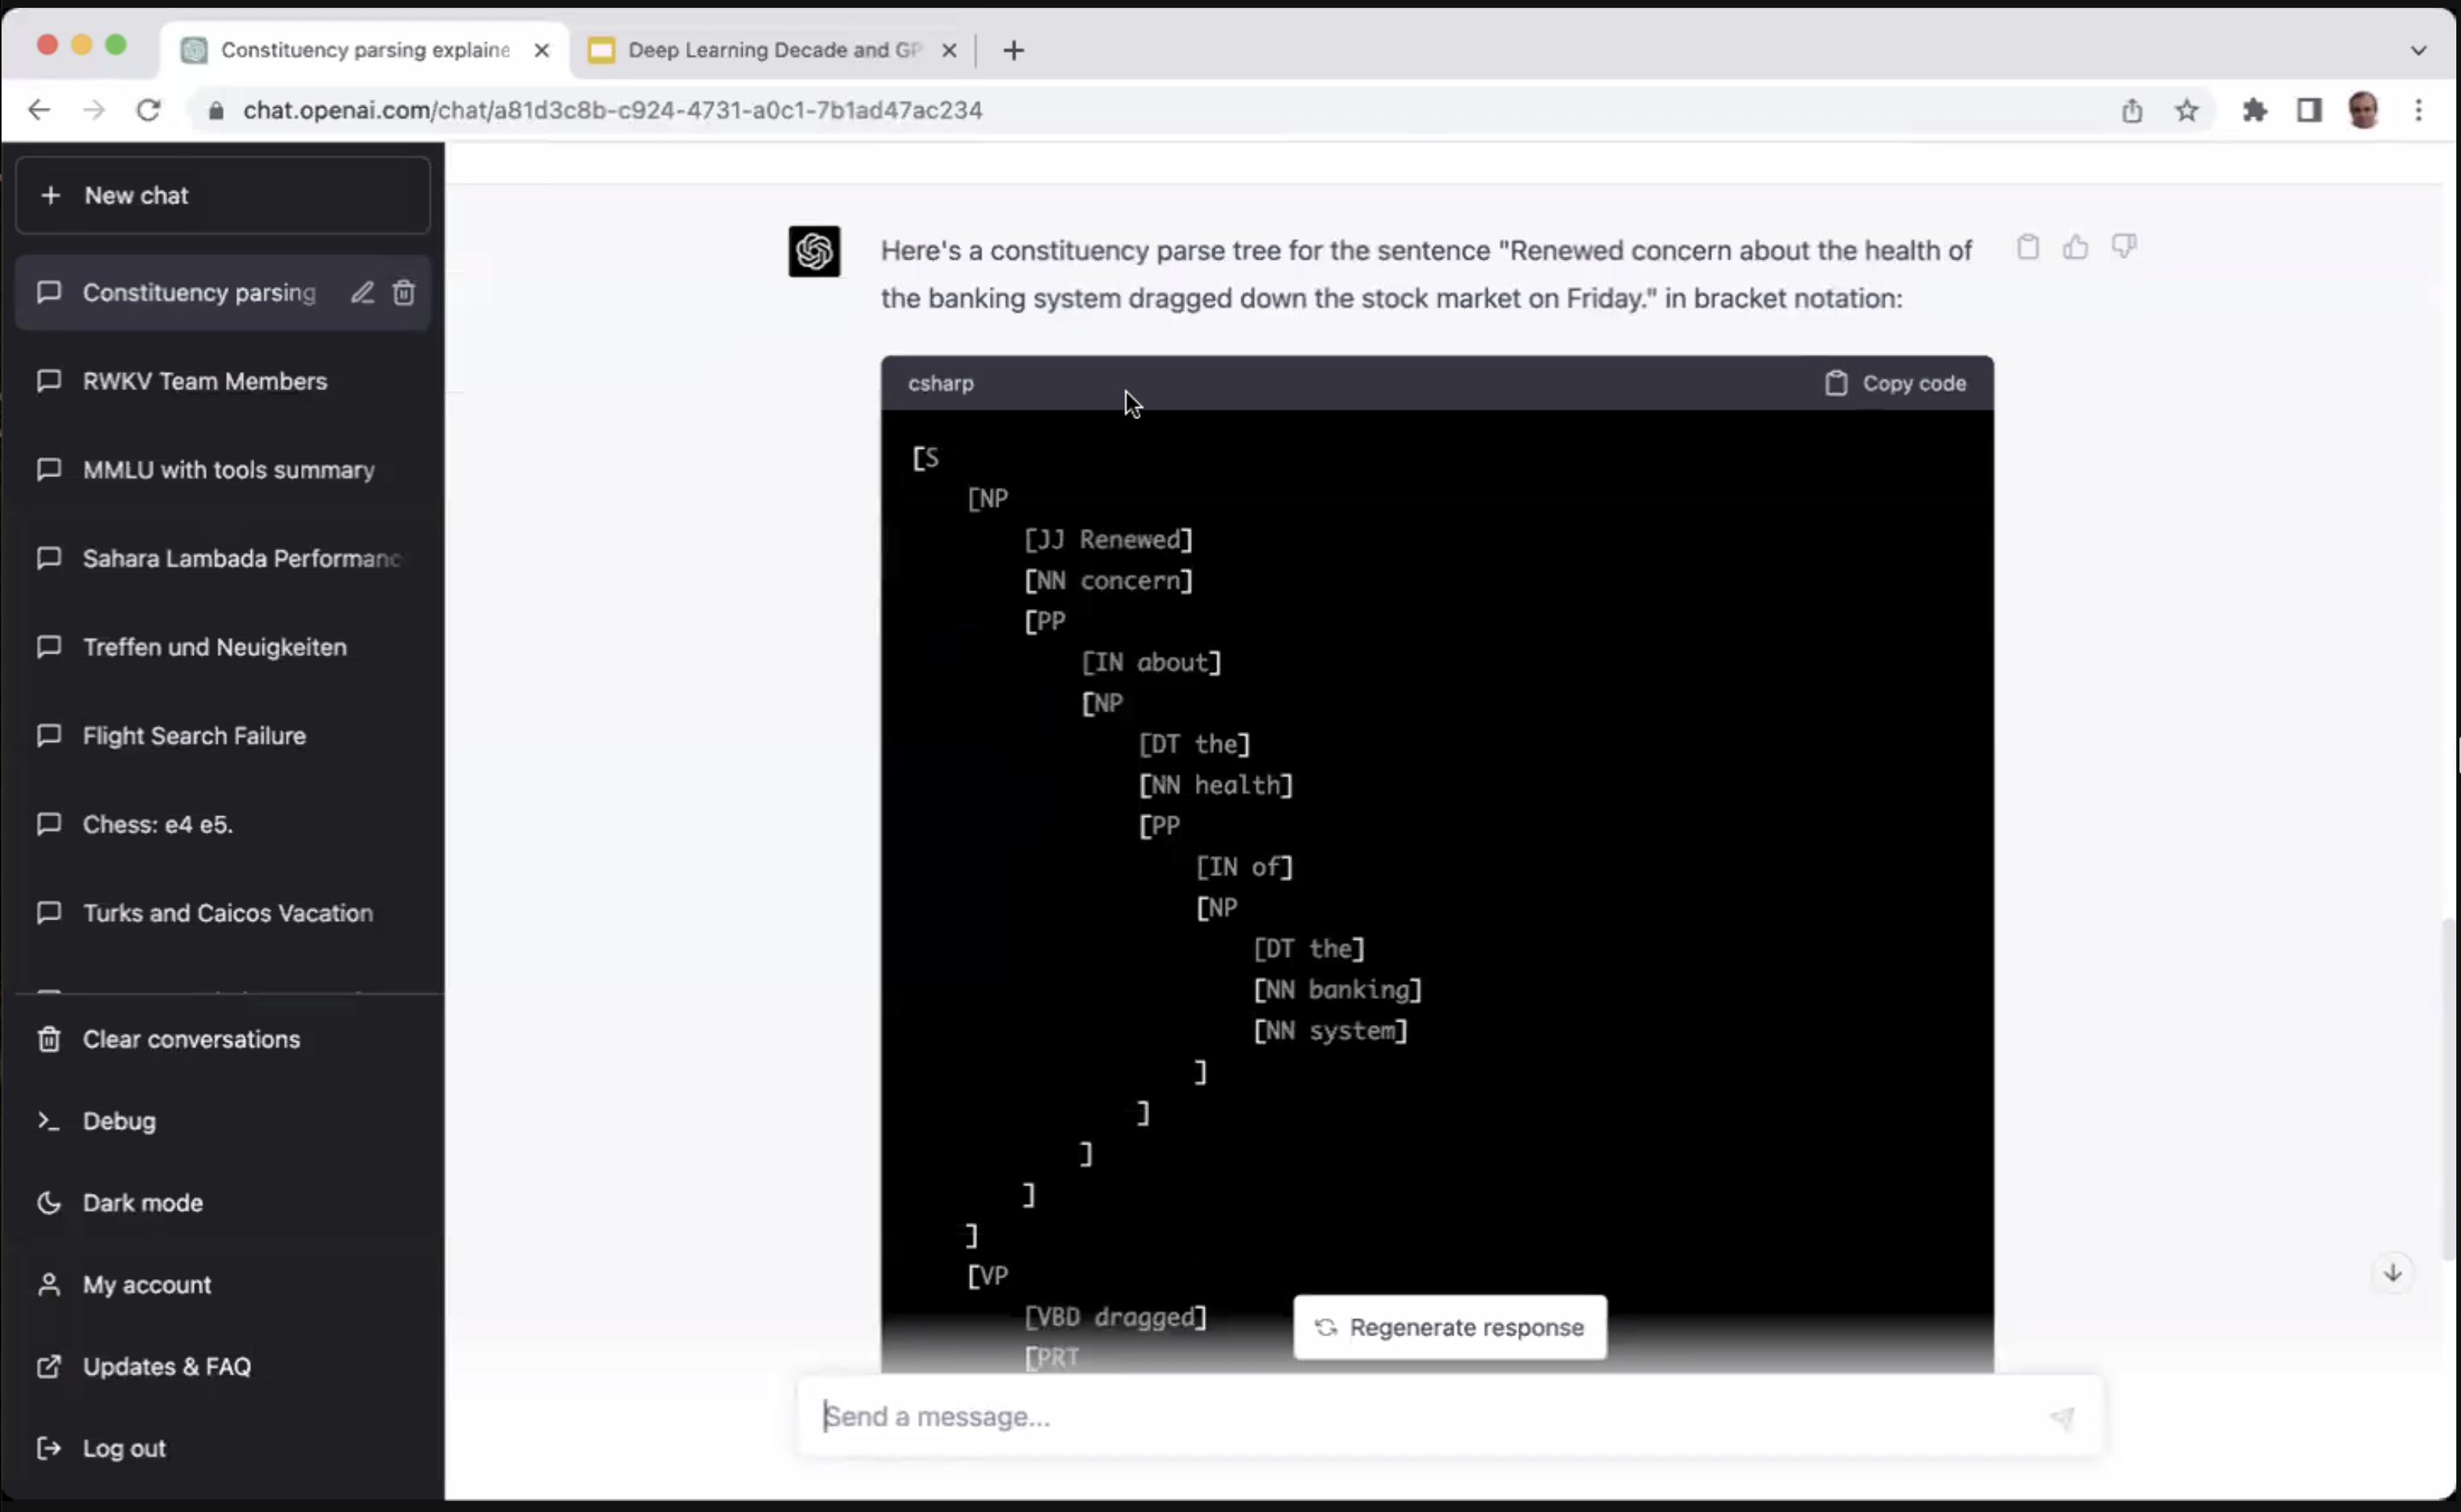Focus the Send a message input field

point(1400,1417)
